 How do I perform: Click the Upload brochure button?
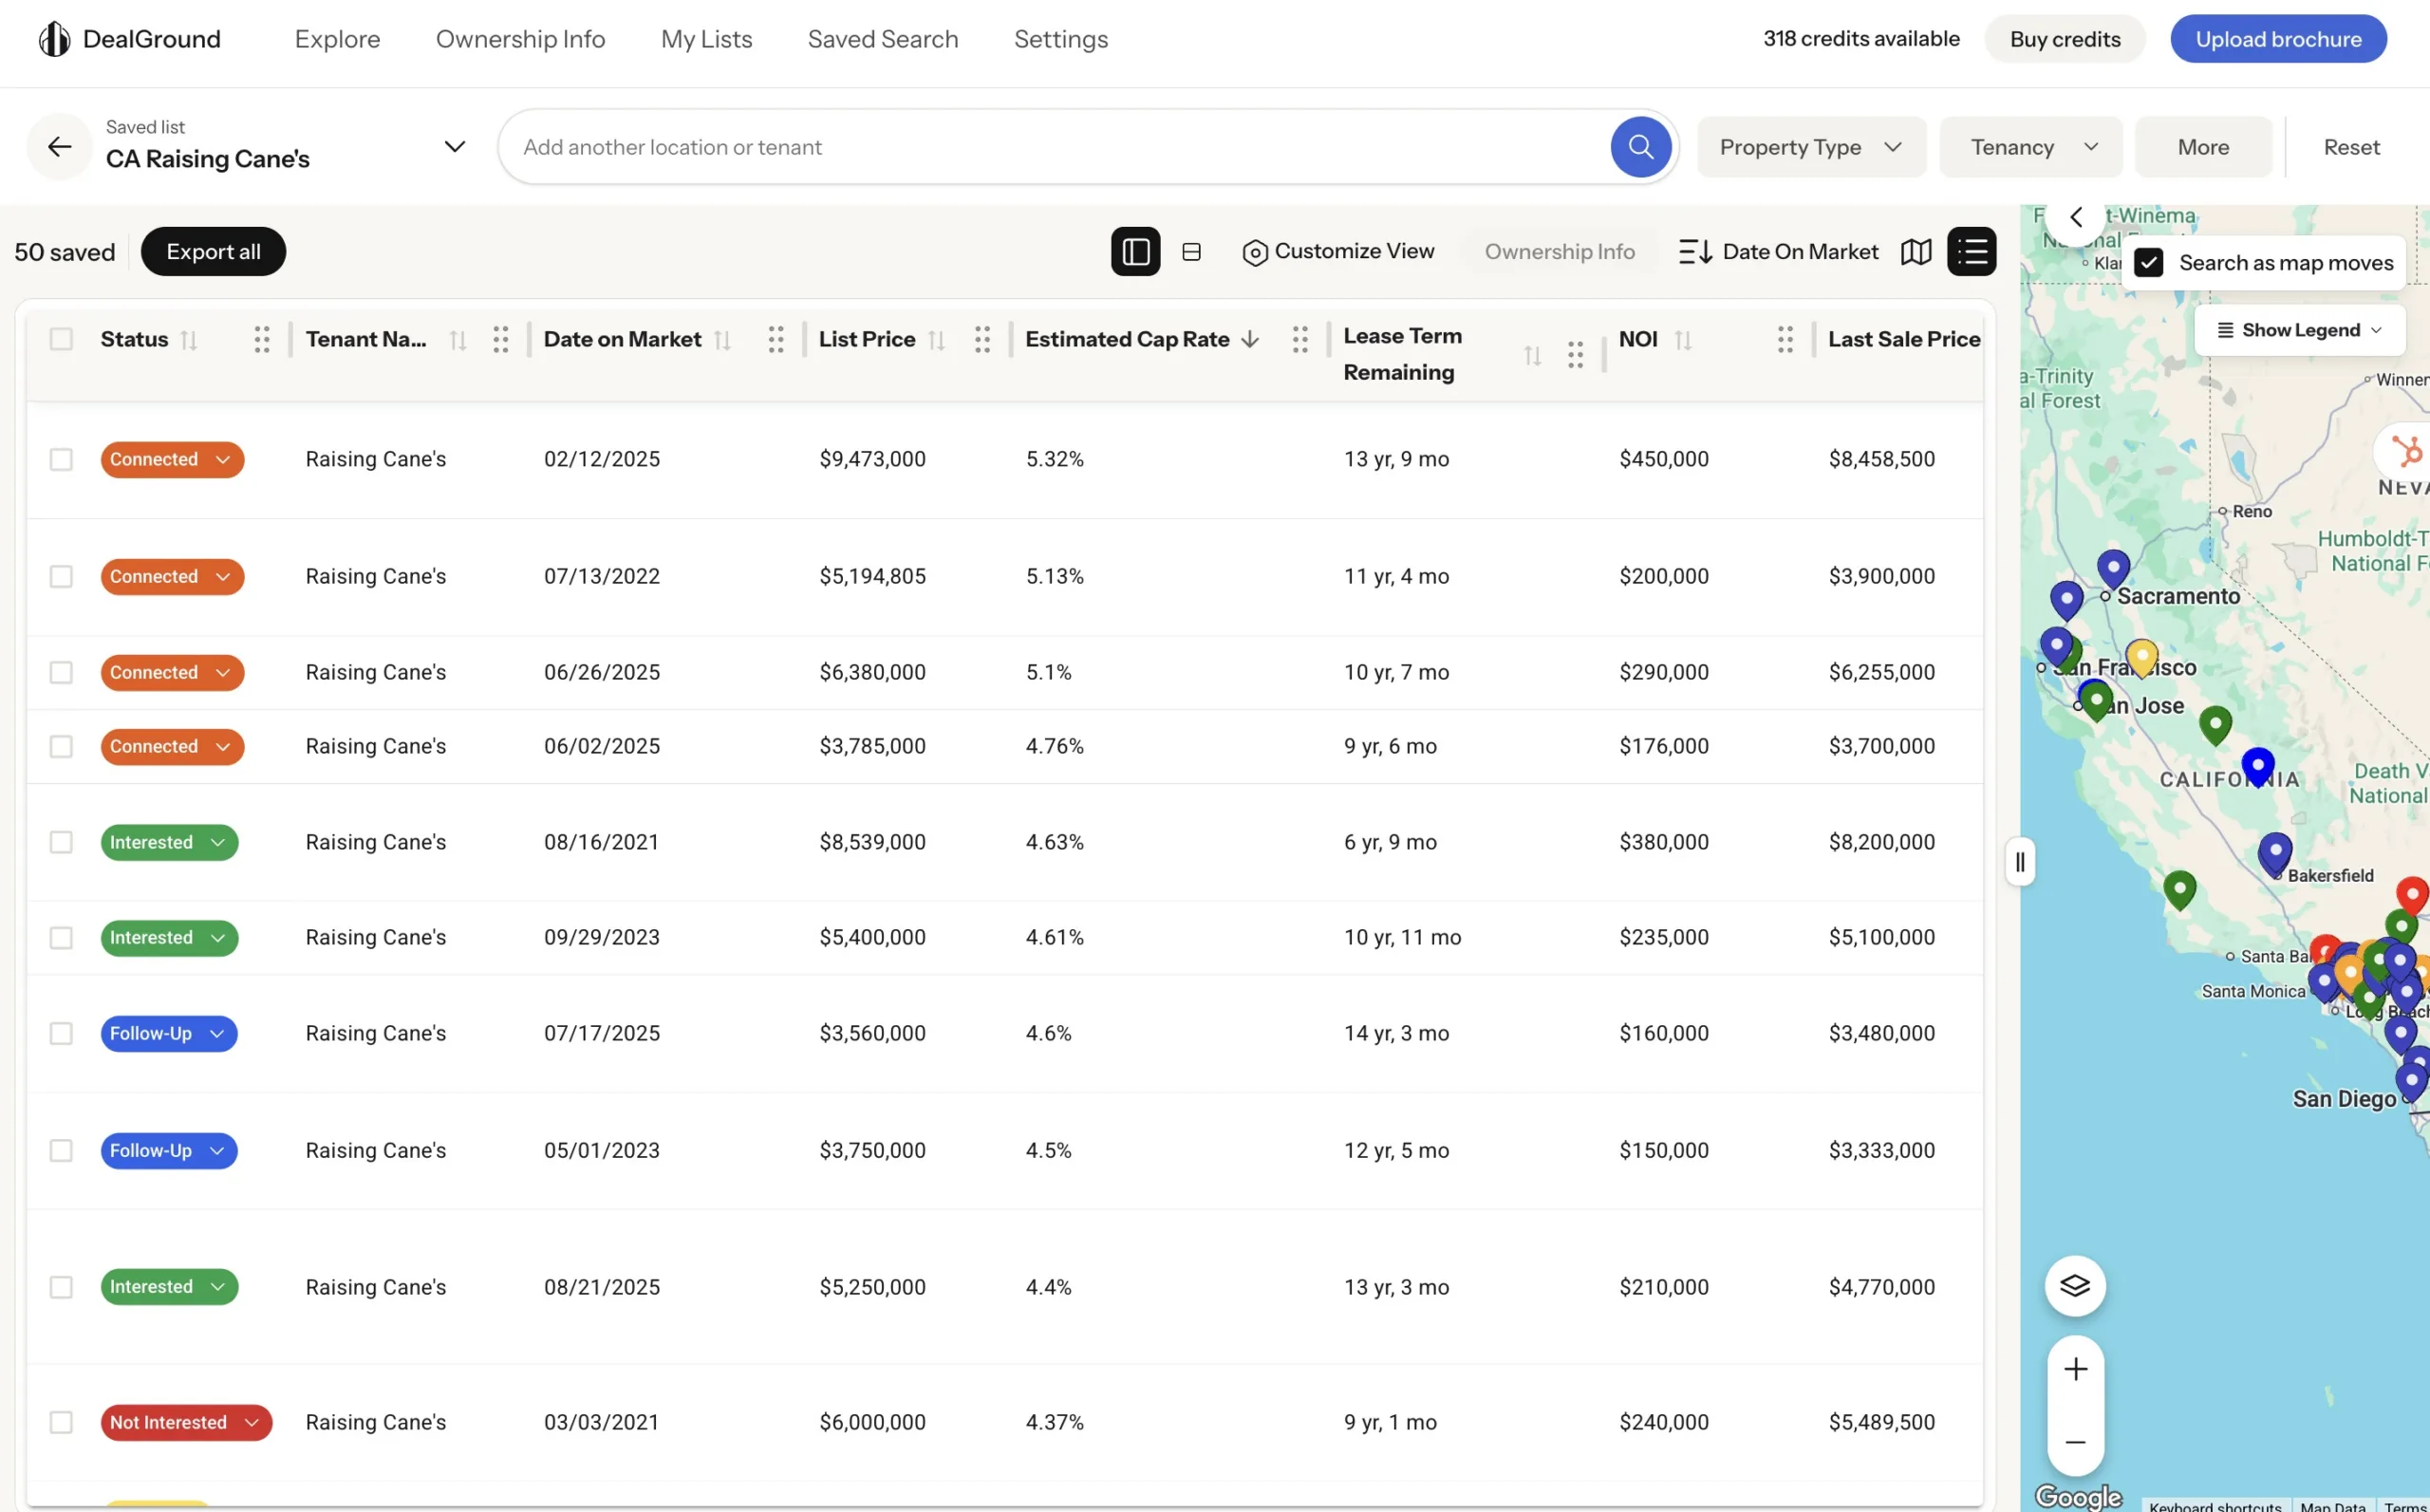click(x=2277, y=38)
